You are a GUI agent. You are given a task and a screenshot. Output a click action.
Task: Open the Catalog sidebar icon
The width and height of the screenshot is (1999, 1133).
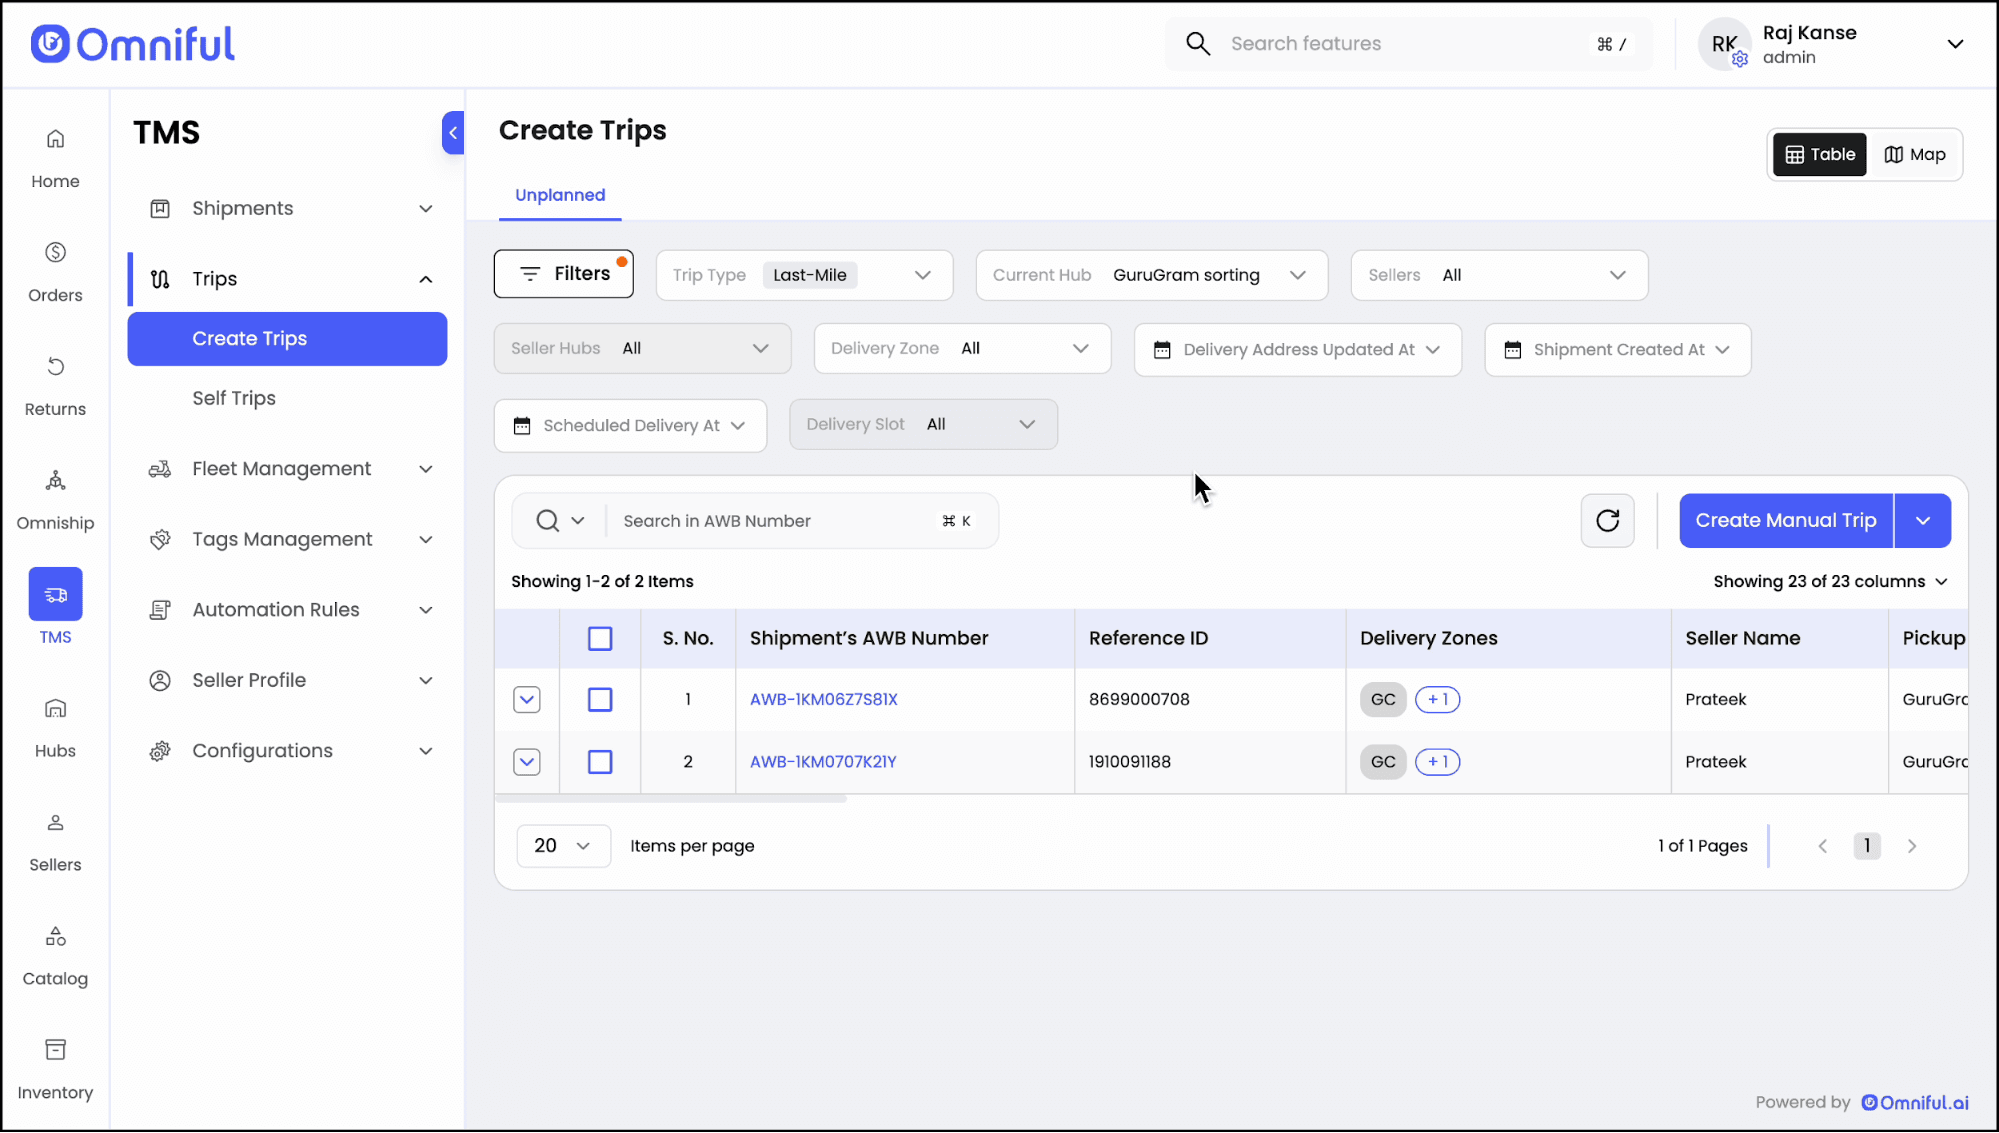[55, 937]
